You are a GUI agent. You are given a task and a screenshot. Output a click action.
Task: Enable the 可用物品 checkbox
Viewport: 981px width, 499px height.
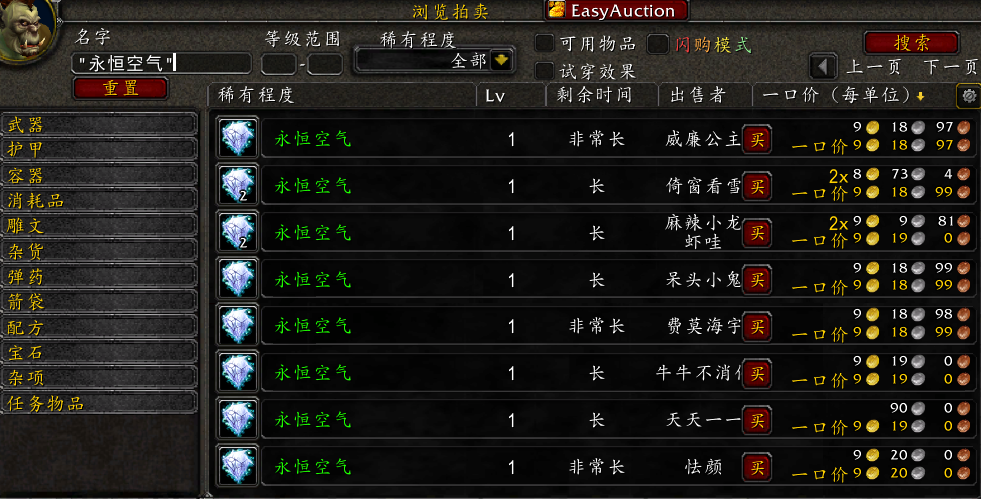544,43
